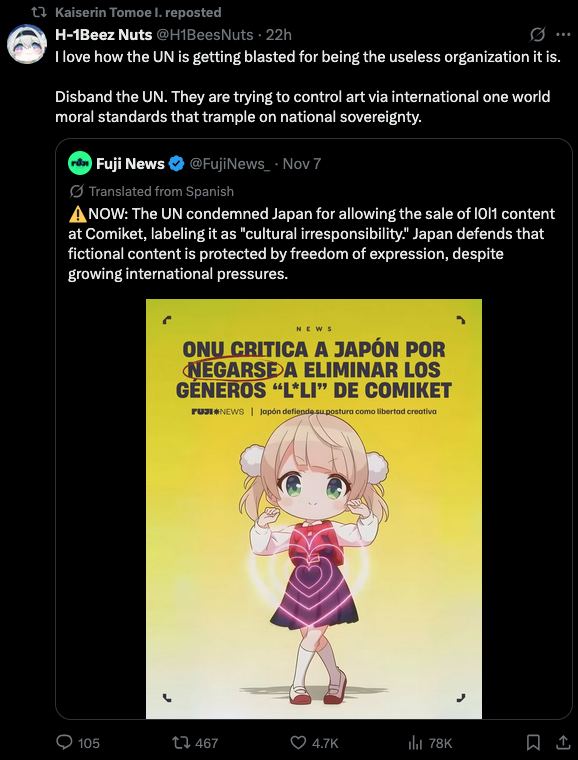Share the post with the upload arrow icon
This screenshot has width=578, height=760.
click(562, 742)
